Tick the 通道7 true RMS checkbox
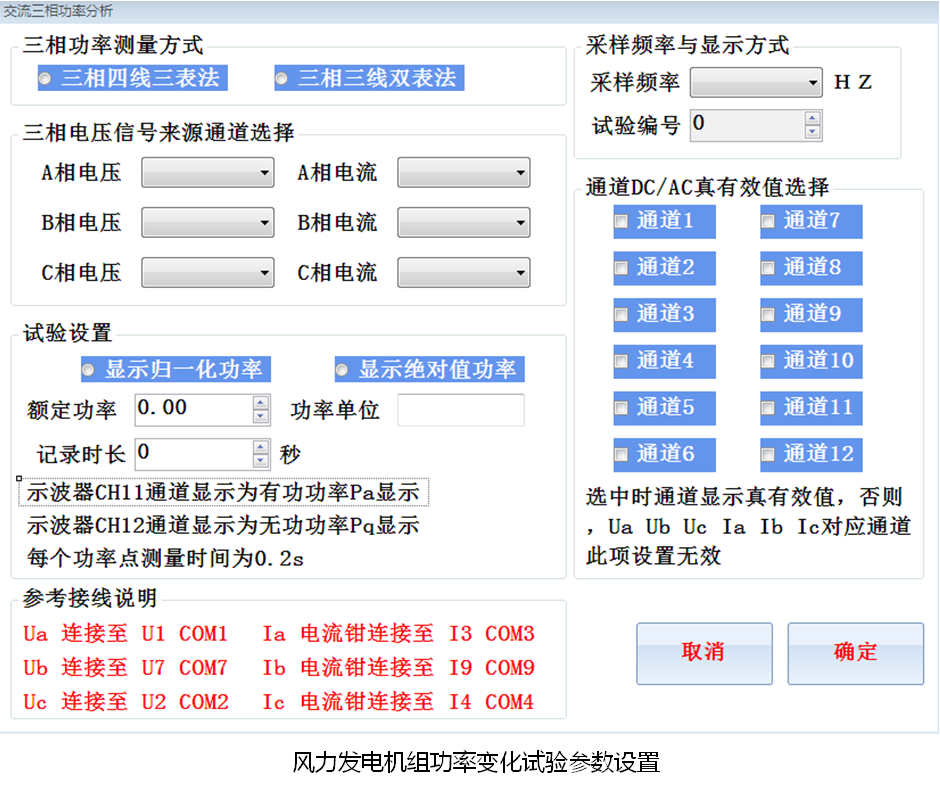Screen dimensions: 940x795 pos(768,221)
